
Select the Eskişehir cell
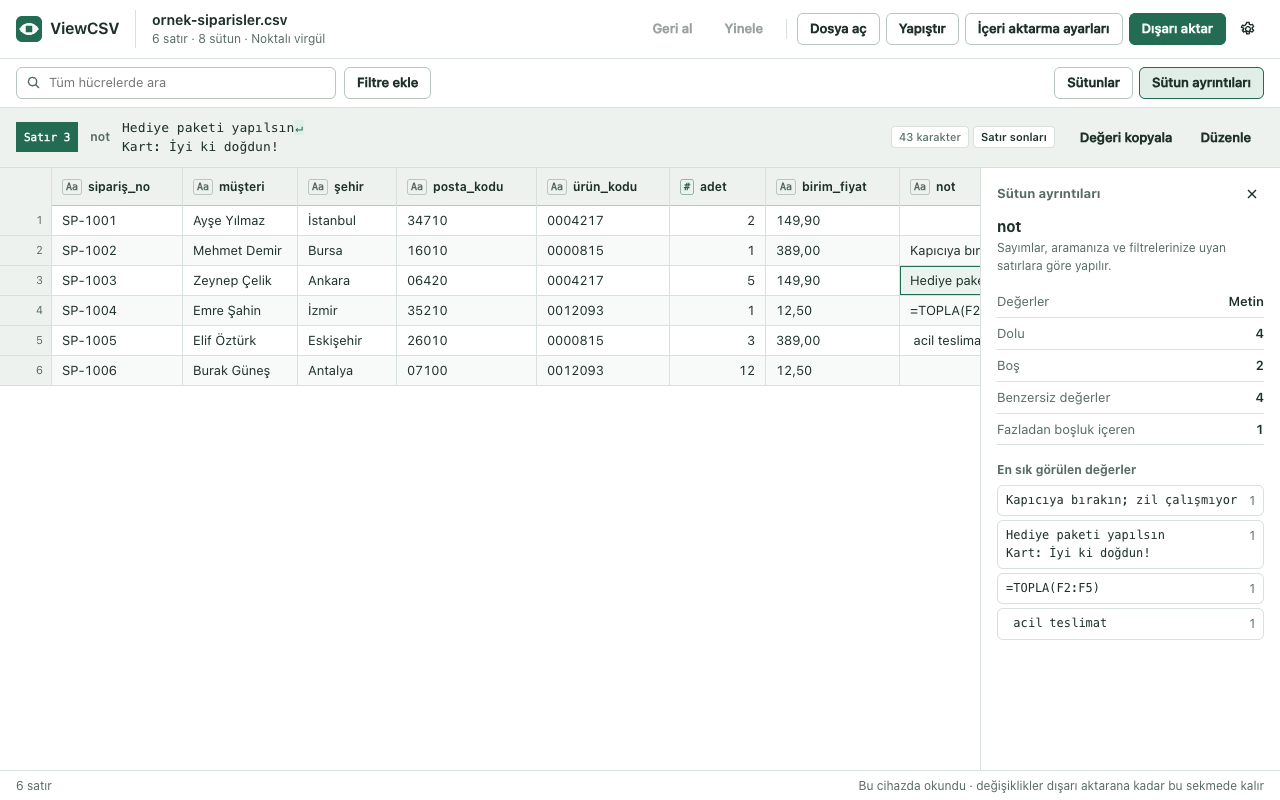pyautogui.click(x=347, y=341)
